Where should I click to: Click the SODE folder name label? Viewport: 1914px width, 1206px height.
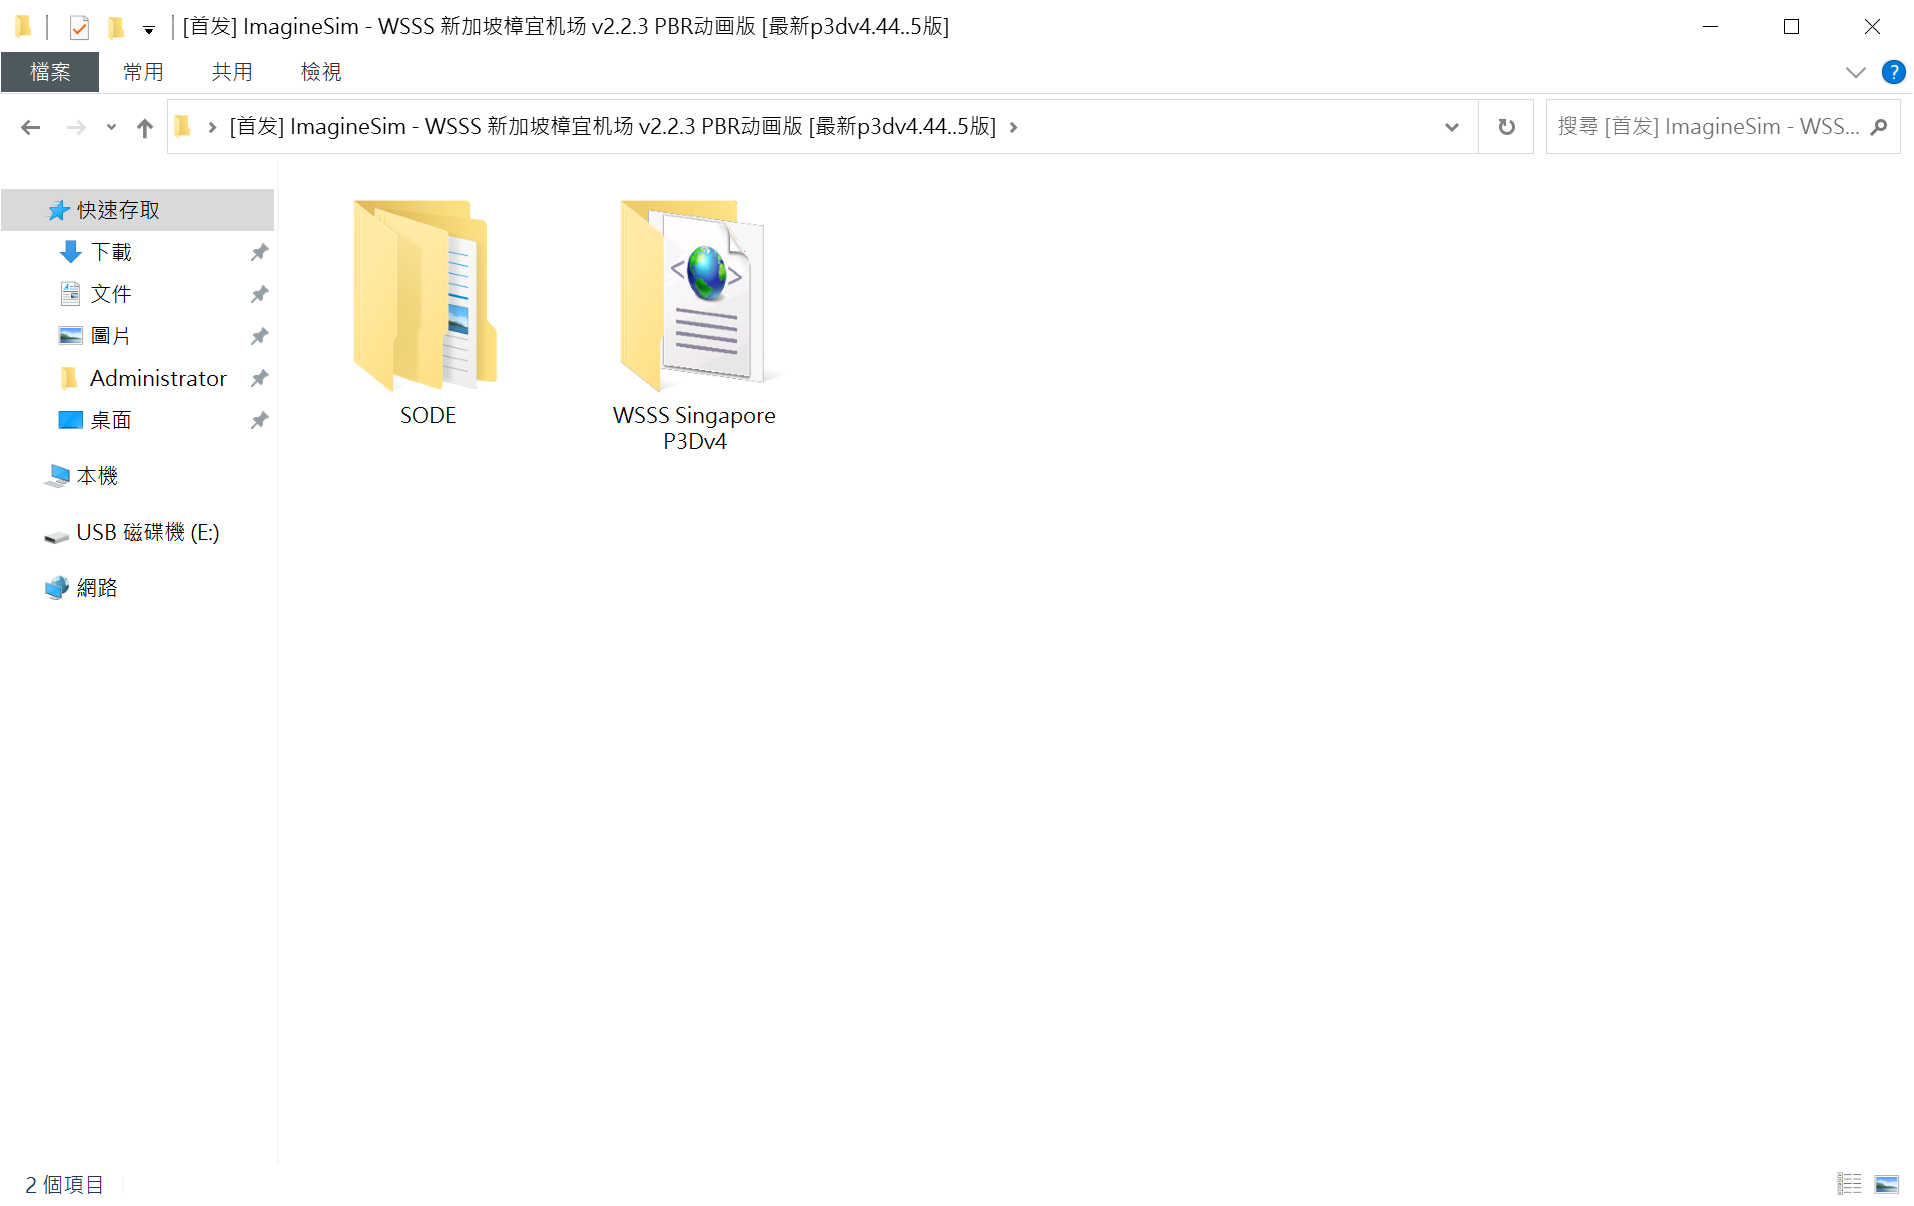pos(428,416)
